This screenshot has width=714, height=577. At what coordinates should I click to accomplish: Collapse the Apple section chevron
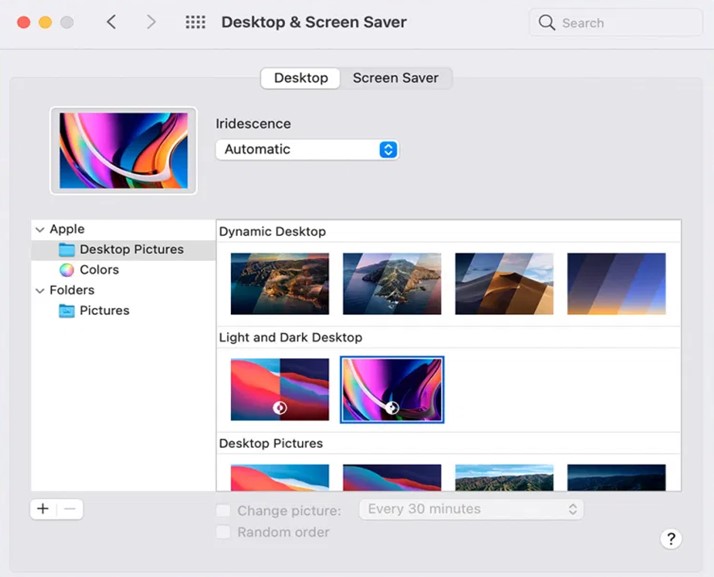point(40,230)
